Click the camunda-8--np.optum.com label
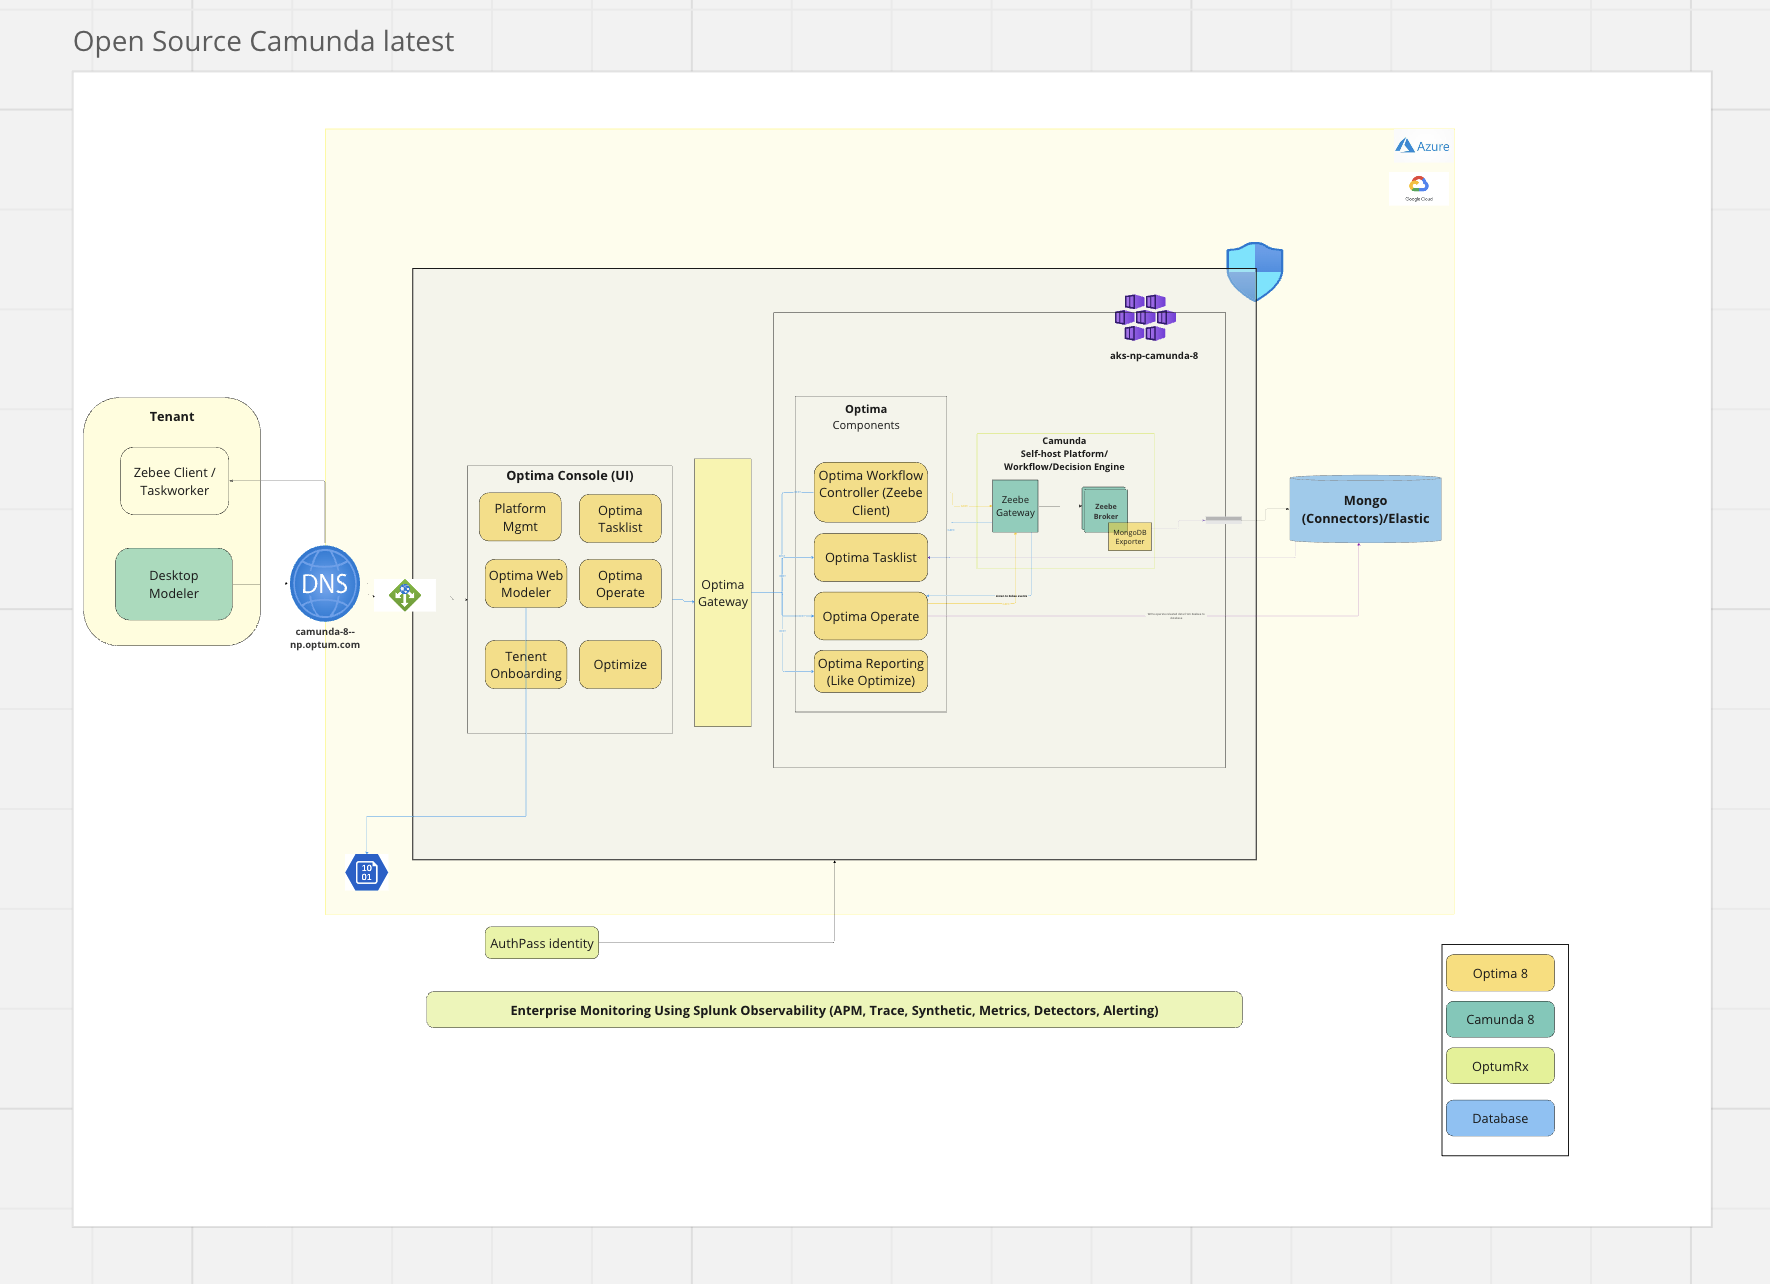This screenshot has height=1284, width=1770. tap(325, 638)
